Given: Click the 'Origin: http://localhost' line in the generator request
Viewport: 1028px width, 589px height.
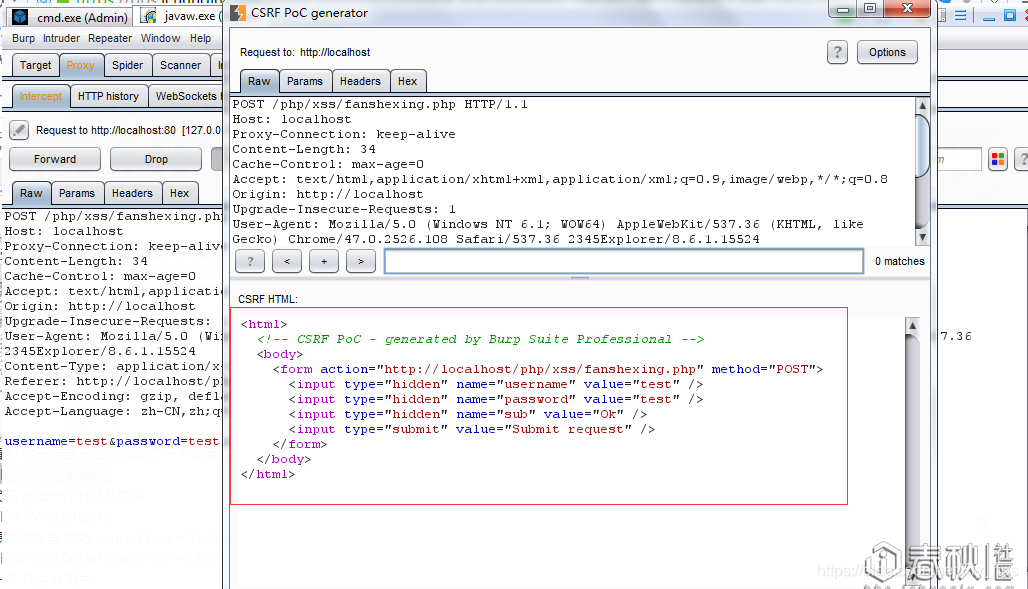Looking at the screenshot, I should pyautogui.click(x=328, y=194).
